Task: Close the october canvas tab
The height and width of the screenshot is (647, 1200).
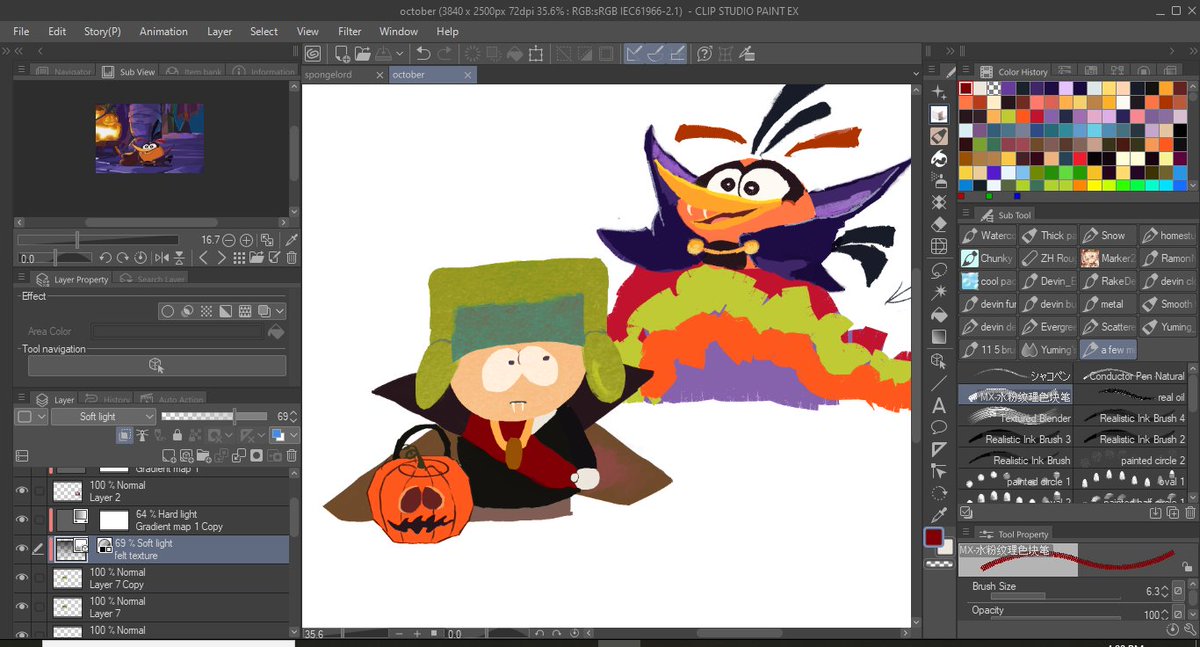Action: 468,75
